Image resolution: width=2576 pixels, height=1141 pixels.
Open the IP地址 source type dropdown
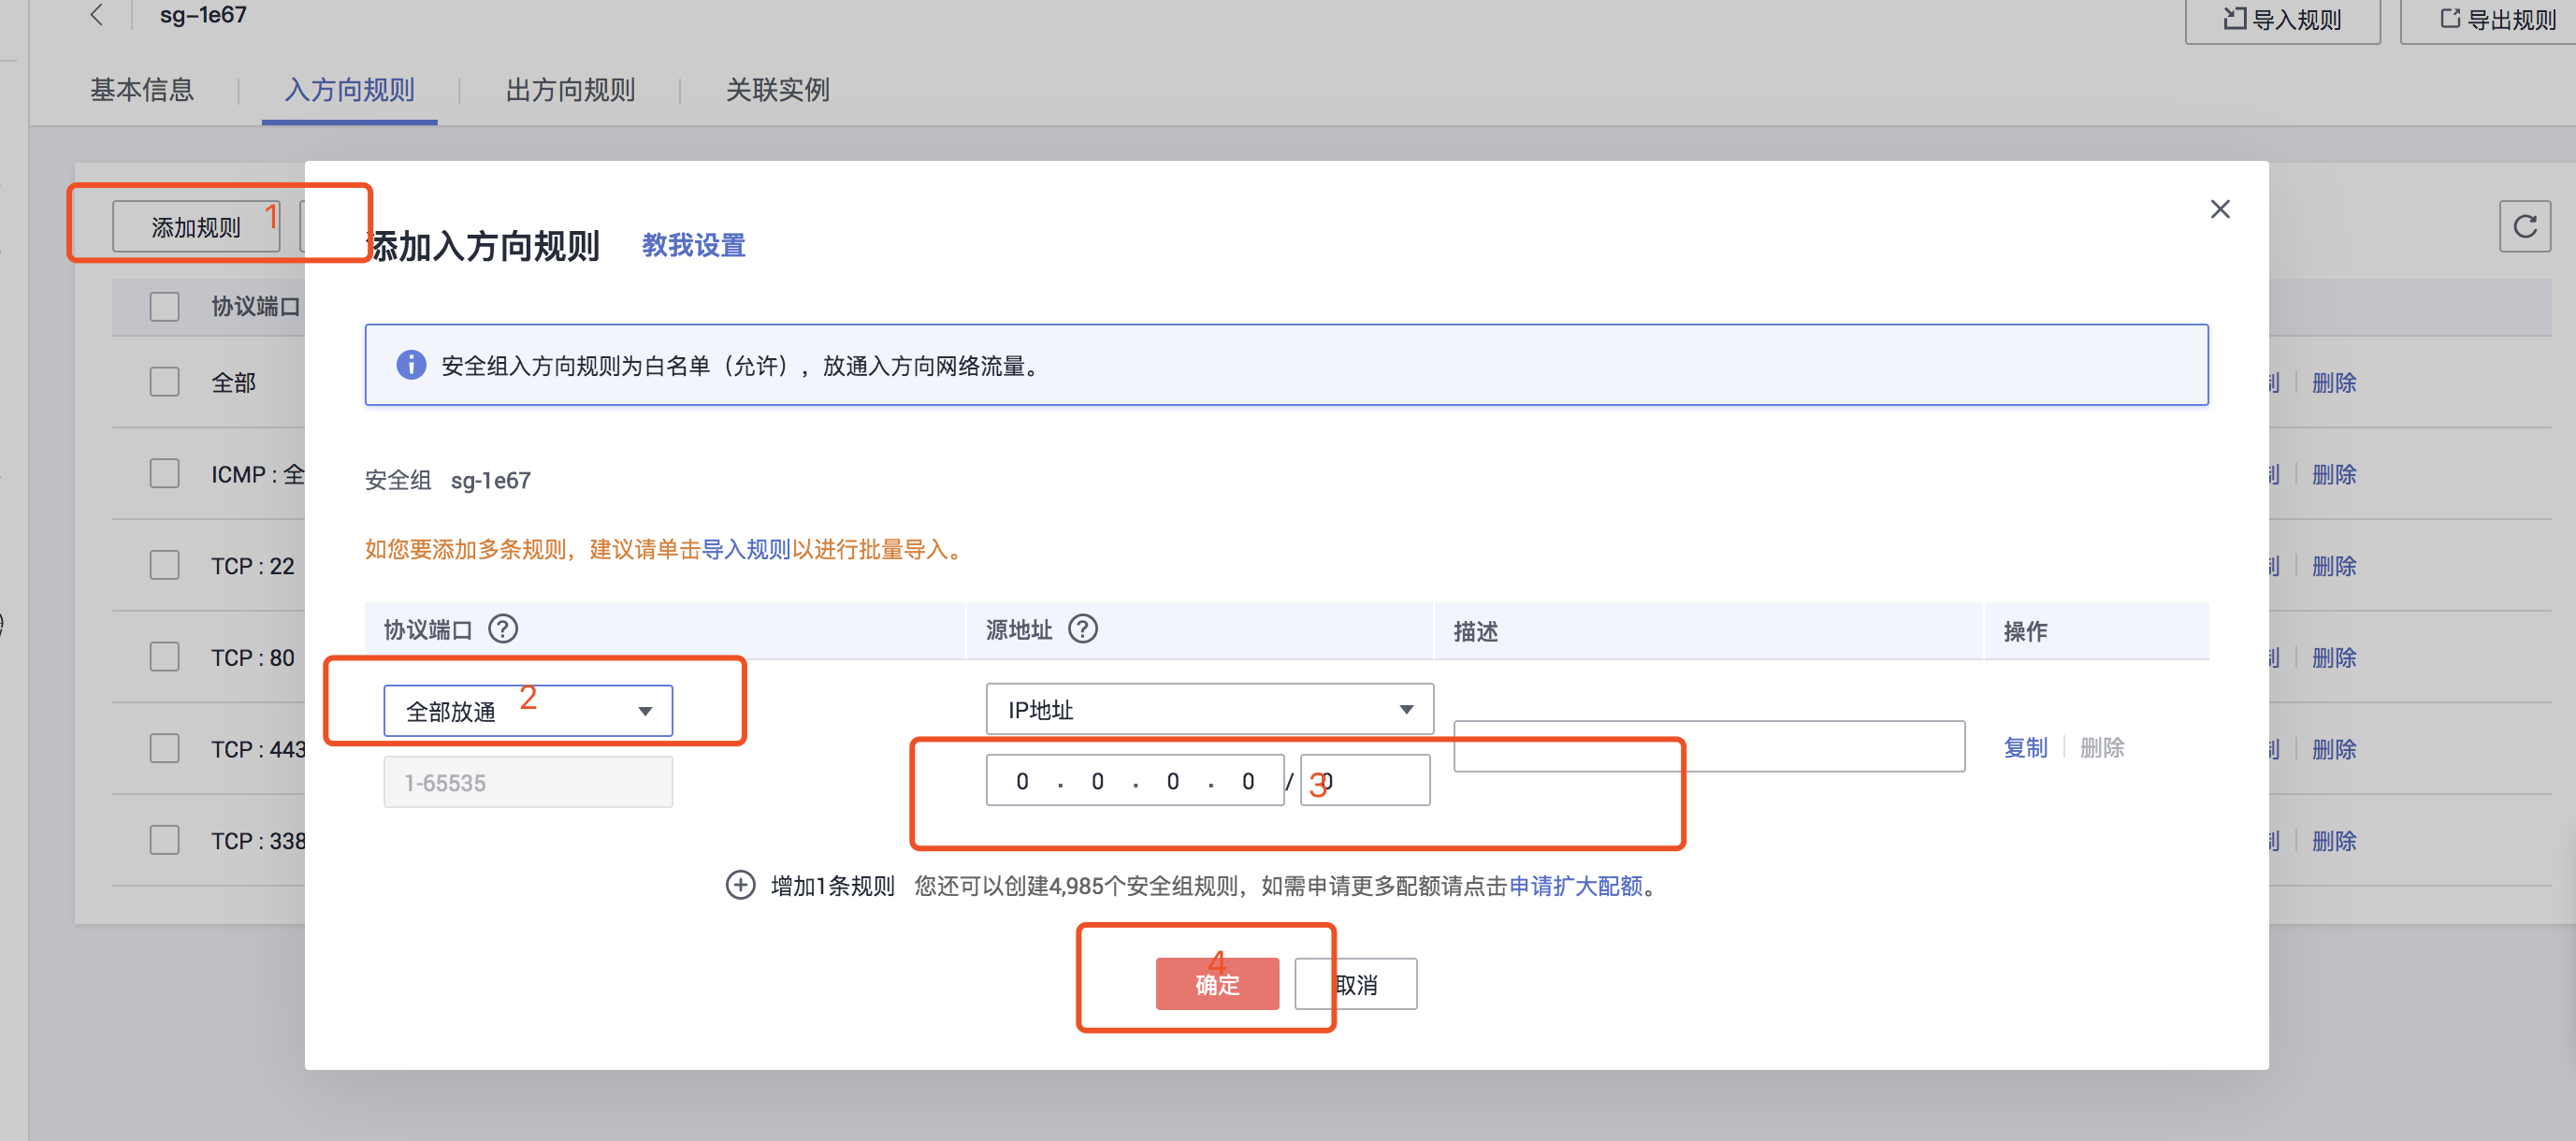[x=1210, y=710]
